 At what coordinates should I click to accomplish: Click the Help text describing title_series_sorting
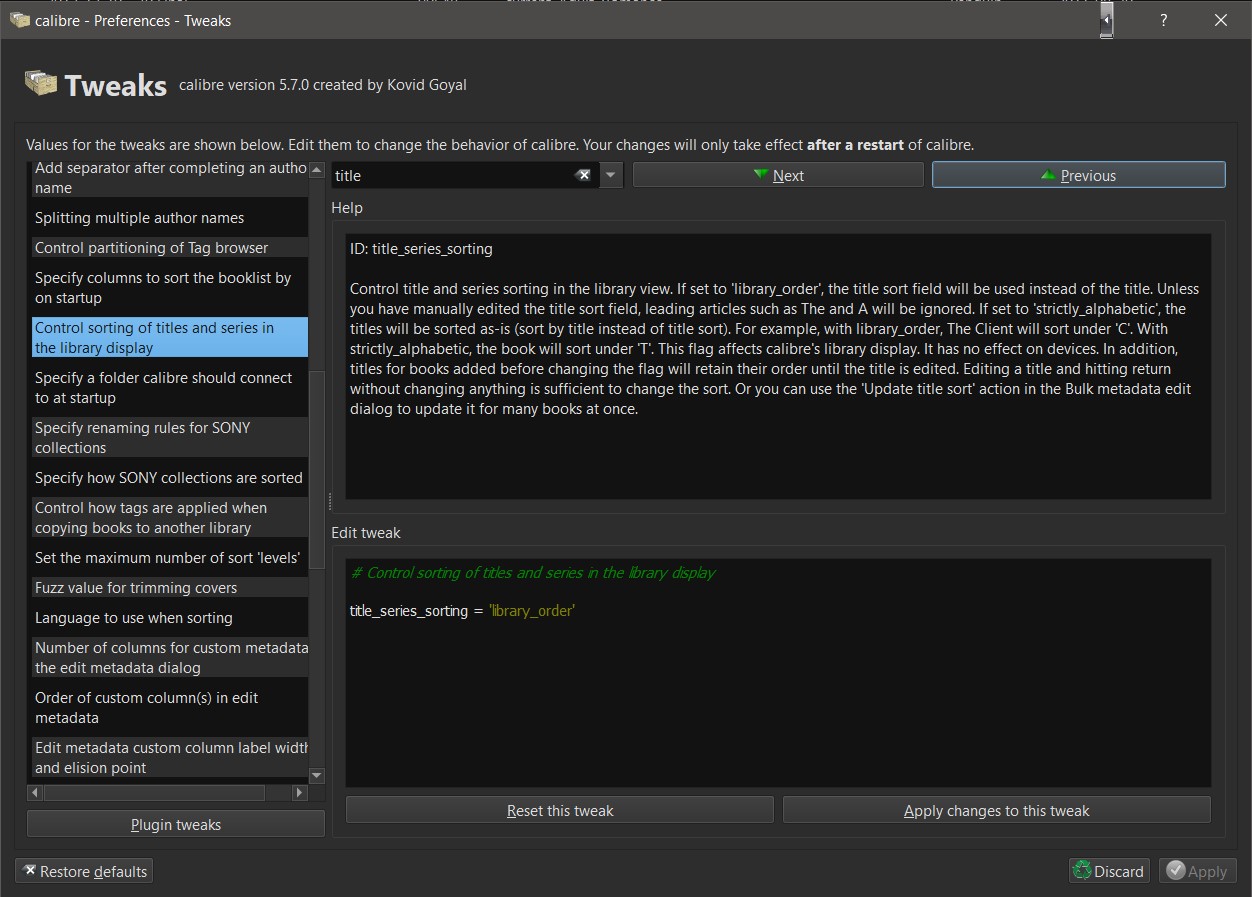778,349
